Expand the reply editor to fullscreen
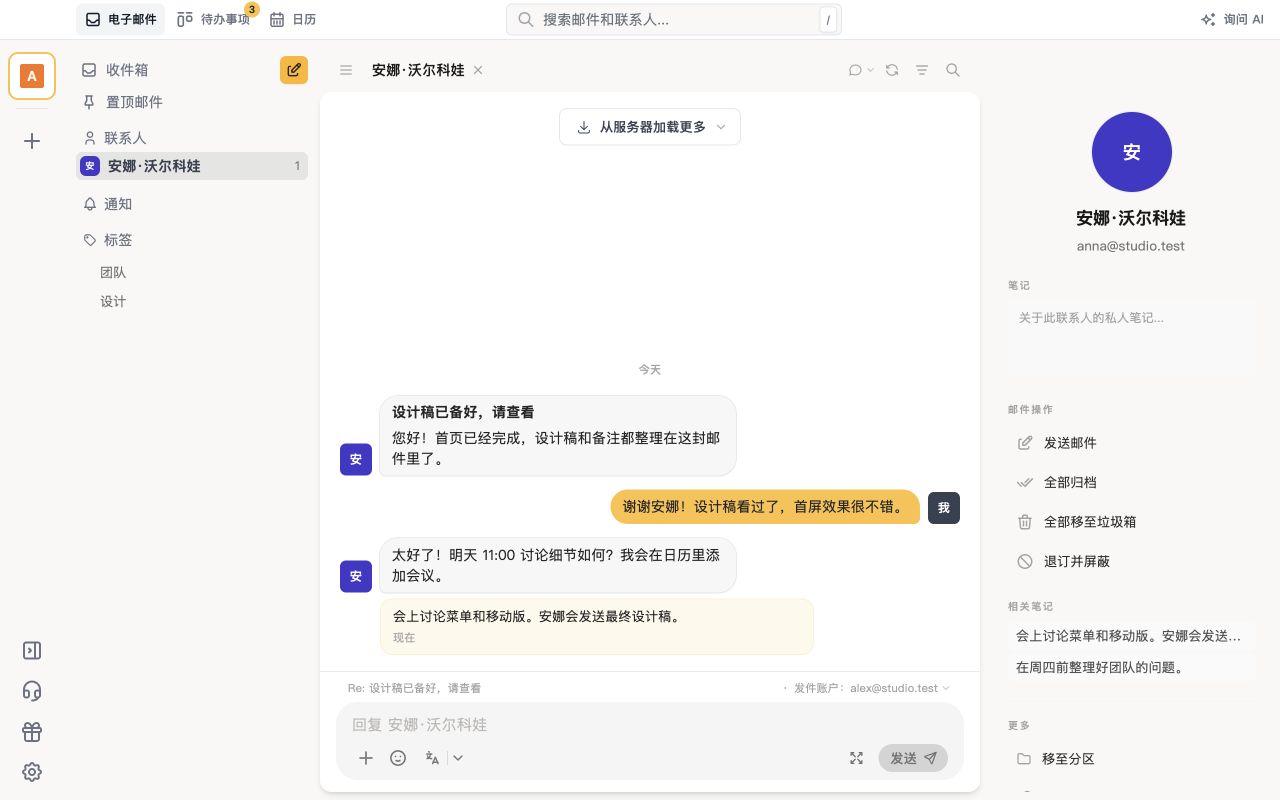The width and height of the screenshot is (1280, 800). (856, 758)
